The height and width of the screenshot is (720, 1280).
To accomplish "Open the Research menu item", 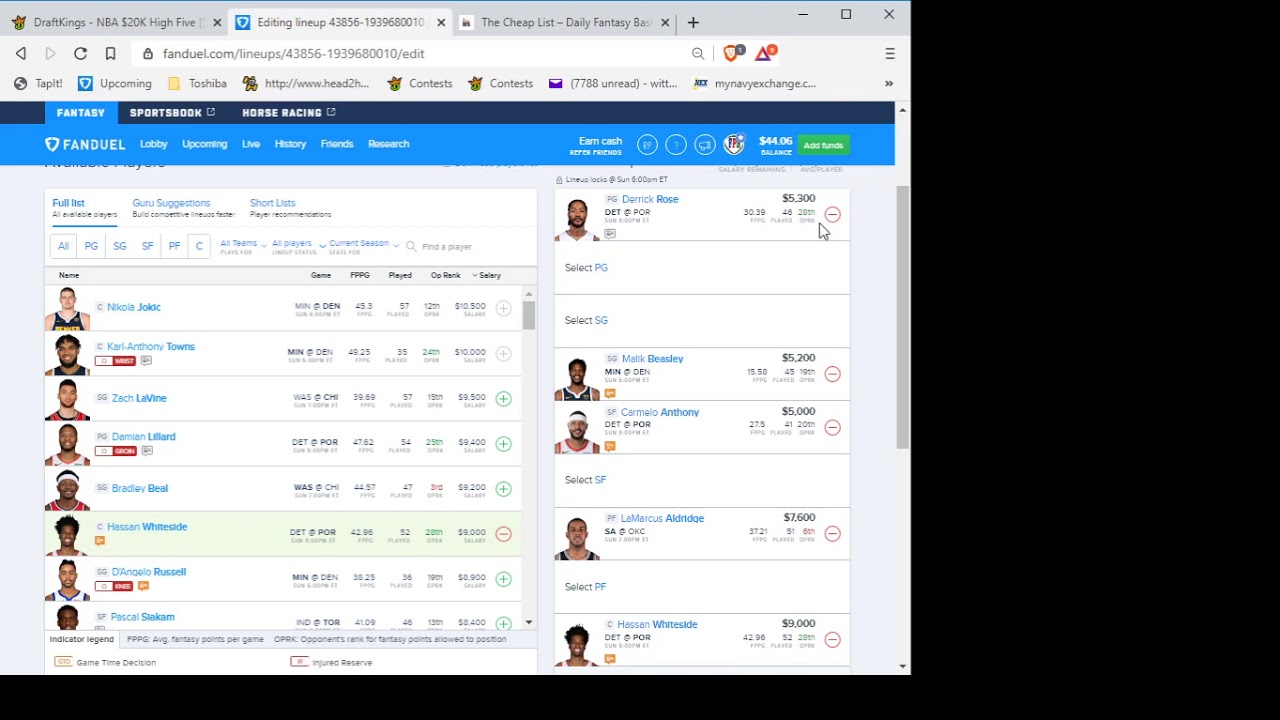I will click(388, 144).
